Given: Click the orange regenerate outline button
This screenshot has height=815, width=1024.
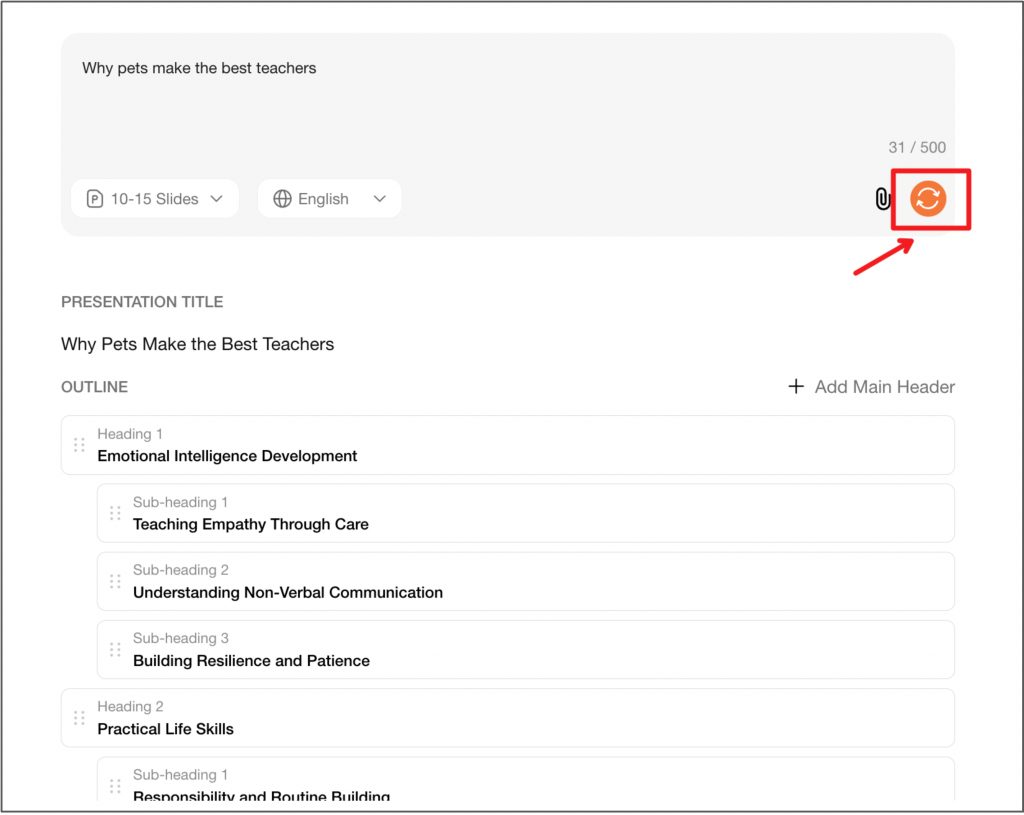Looking at the screenshot, I should pos(928,199).
